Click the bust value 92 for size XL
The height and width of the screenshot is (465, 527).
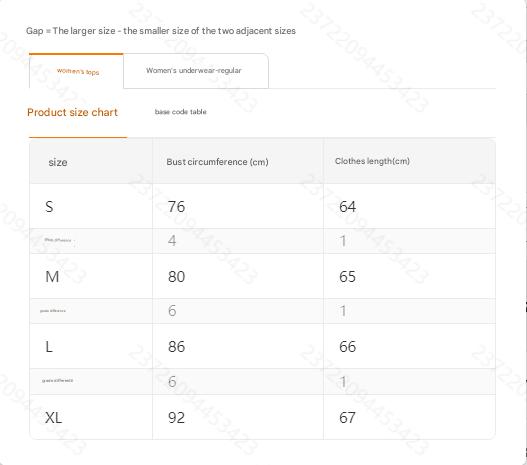point(176,418)
